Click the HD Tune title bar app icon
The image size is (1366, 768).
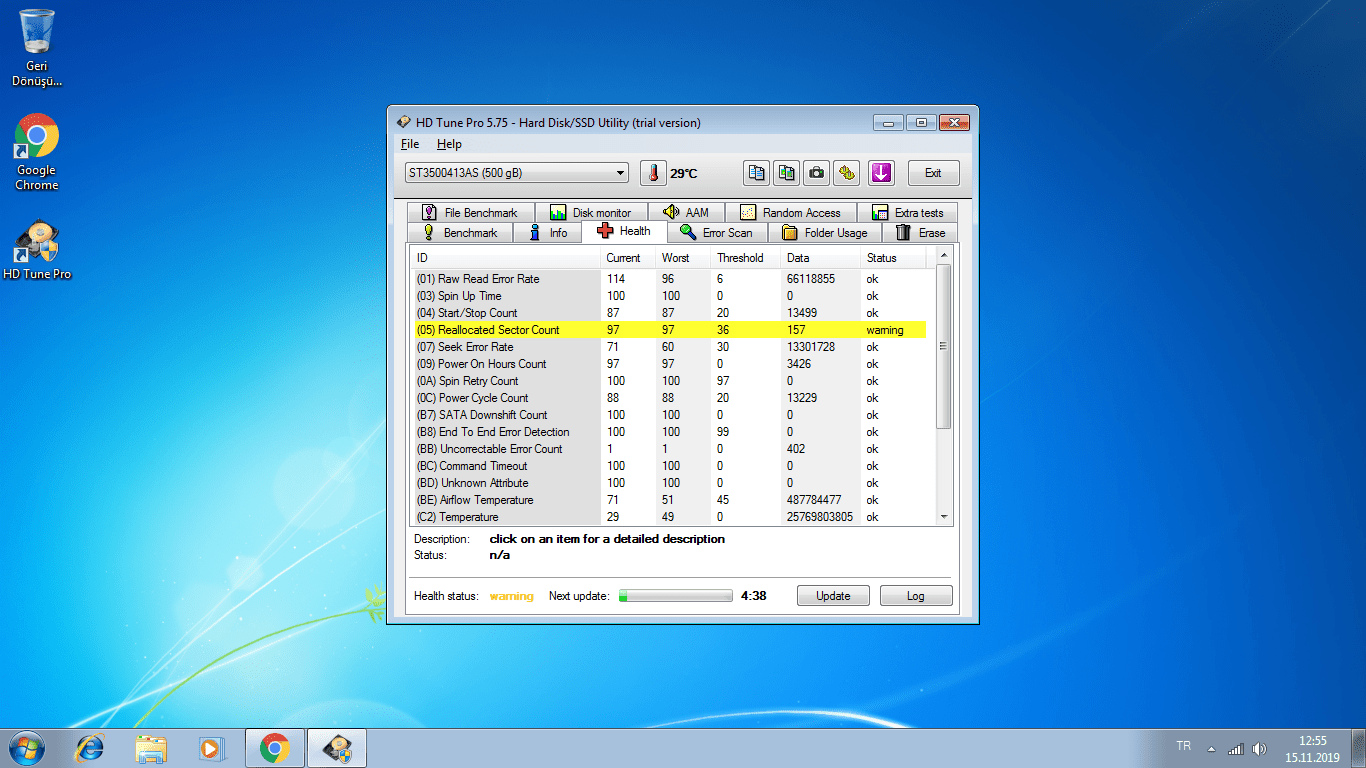tap(403, 122)
